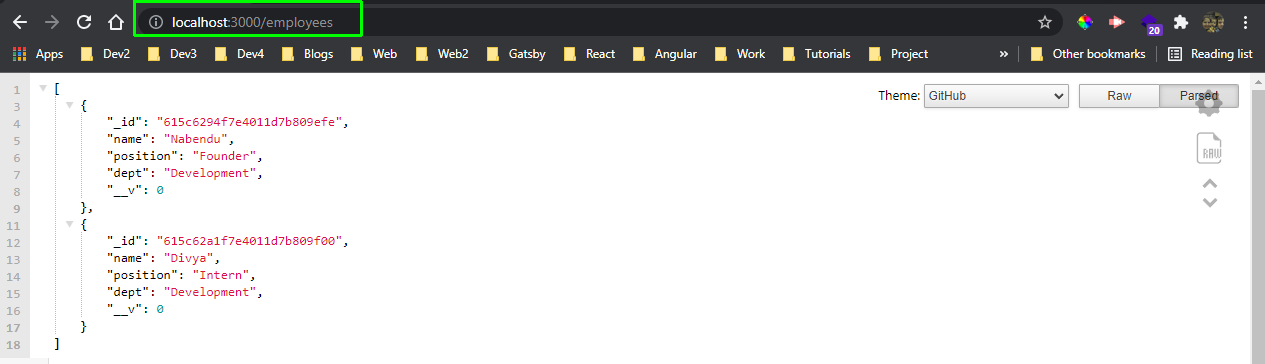Click the _id value 615c62a1f7e4011d7b809f00
Screen dimensions: 1265x364
click(251, 241)
